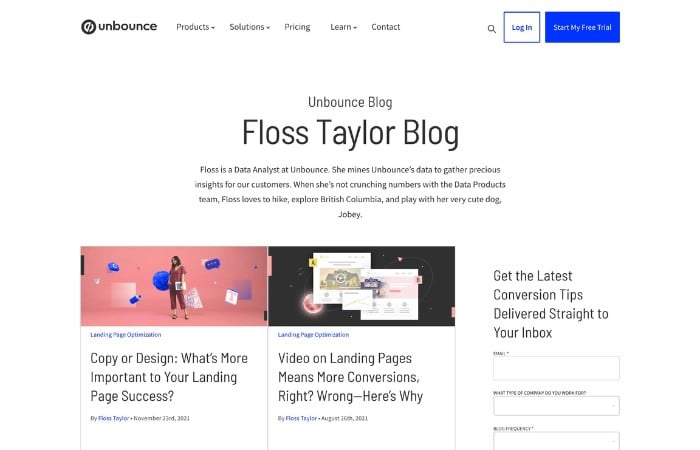Open the Pricing page
The height and width of the screenshot is (450, 700).
pyautogui.click(x=297, y=27)
